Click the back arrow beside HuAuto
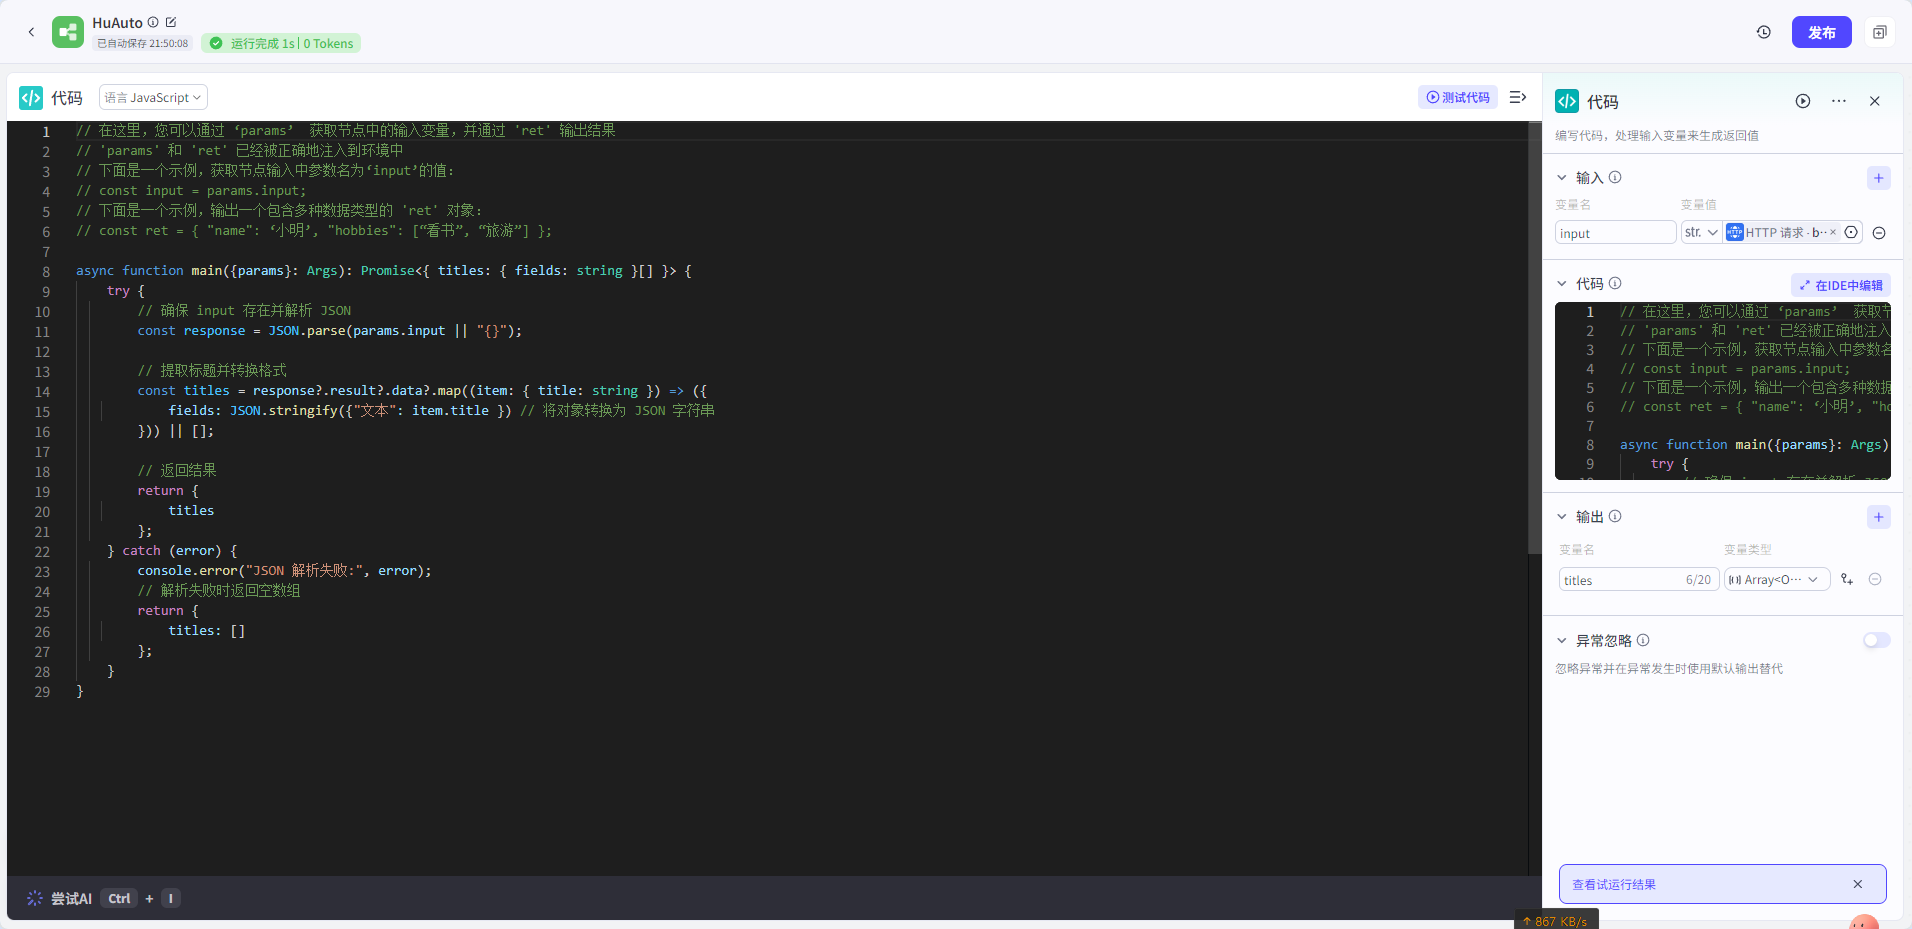This screenshot has height=929, width=1912. point(31,32)
